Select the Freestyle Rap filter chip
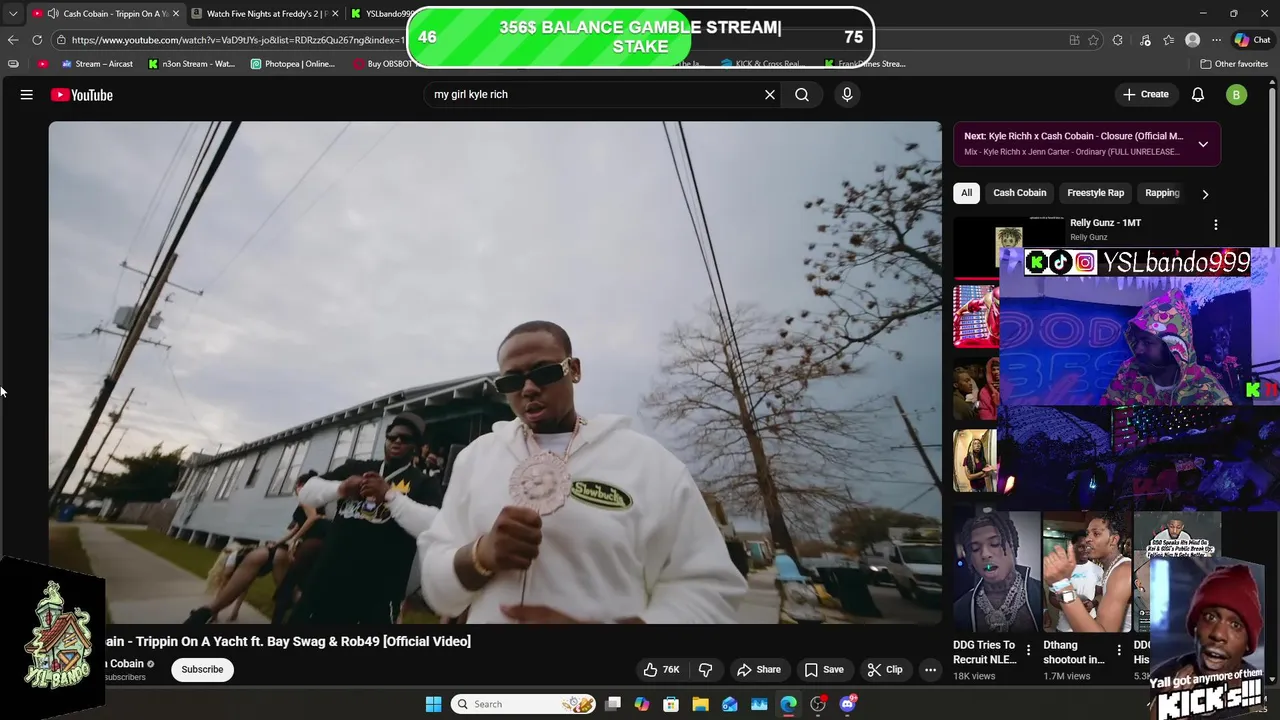Screen dimensions: 1280x720 click(x=1095, y=193)
